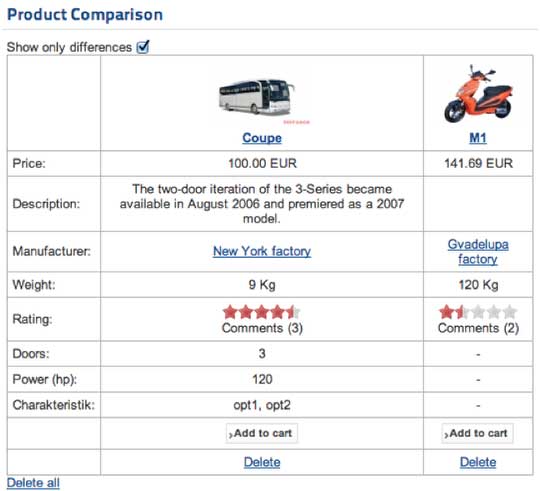Viewport: 540px width, 491px height.
Task: Open Comments (2) for M1
Action: pos(478,328)
